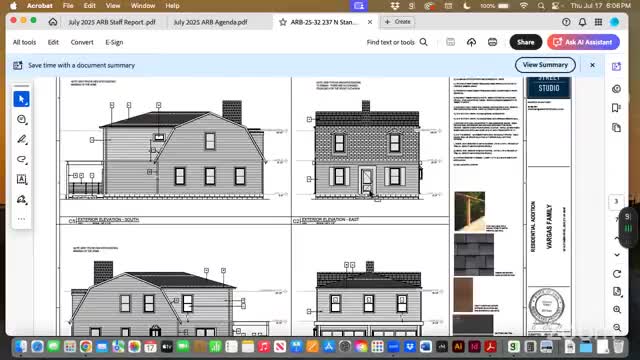Open the Window menu

(x=143, y=6)
